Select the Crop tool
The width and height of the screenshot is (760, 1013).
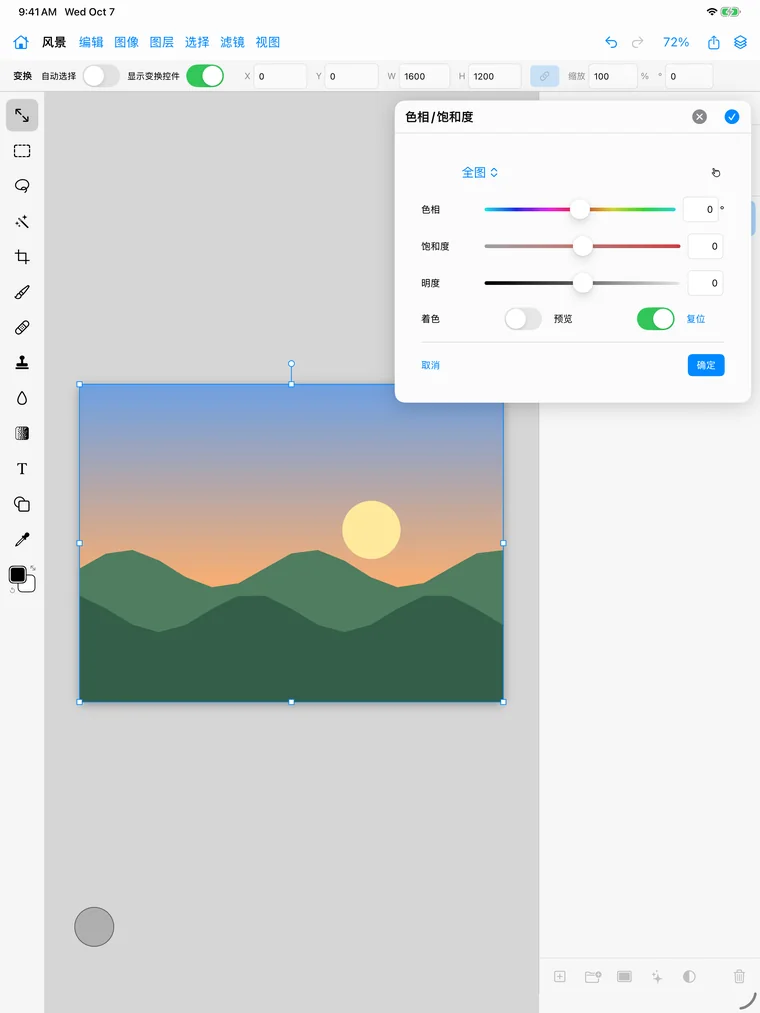coord(22,256)
